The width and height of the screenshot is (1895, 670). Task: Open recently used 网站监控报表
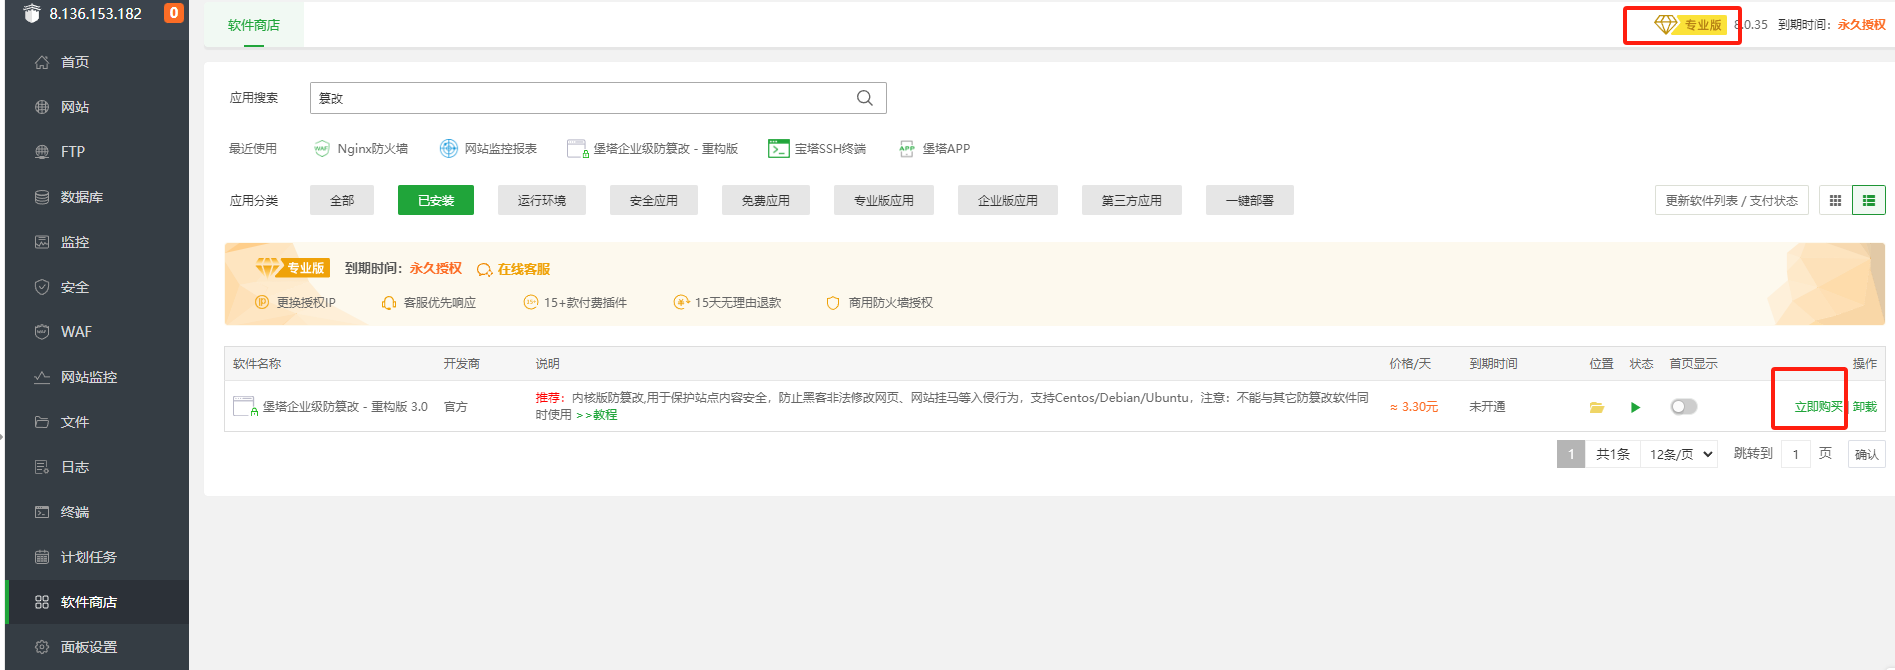(488, 149)
